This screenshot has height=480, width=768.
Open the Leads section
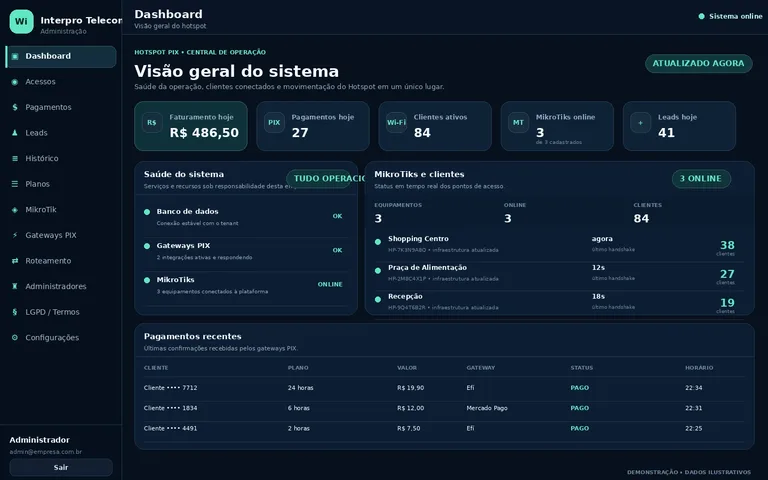pos(61,133)
